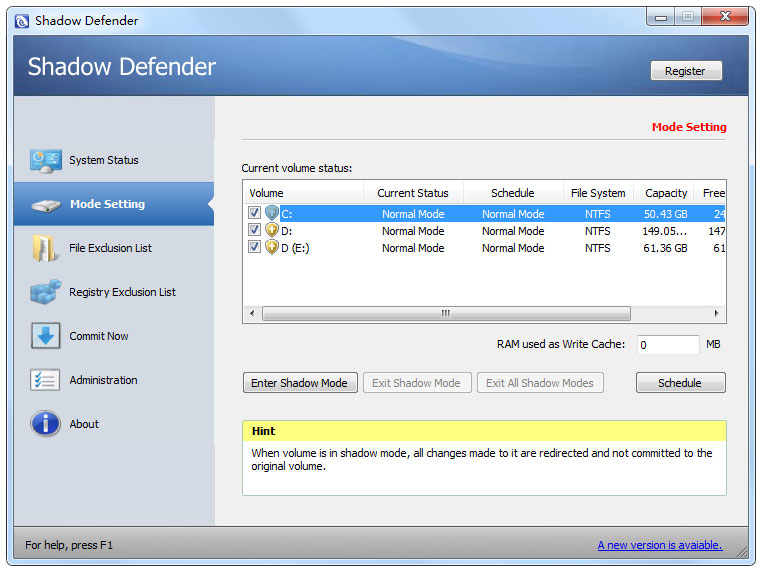Select the Mode Setting sidebar item
The image size is (761, 573).
[114, 204]
